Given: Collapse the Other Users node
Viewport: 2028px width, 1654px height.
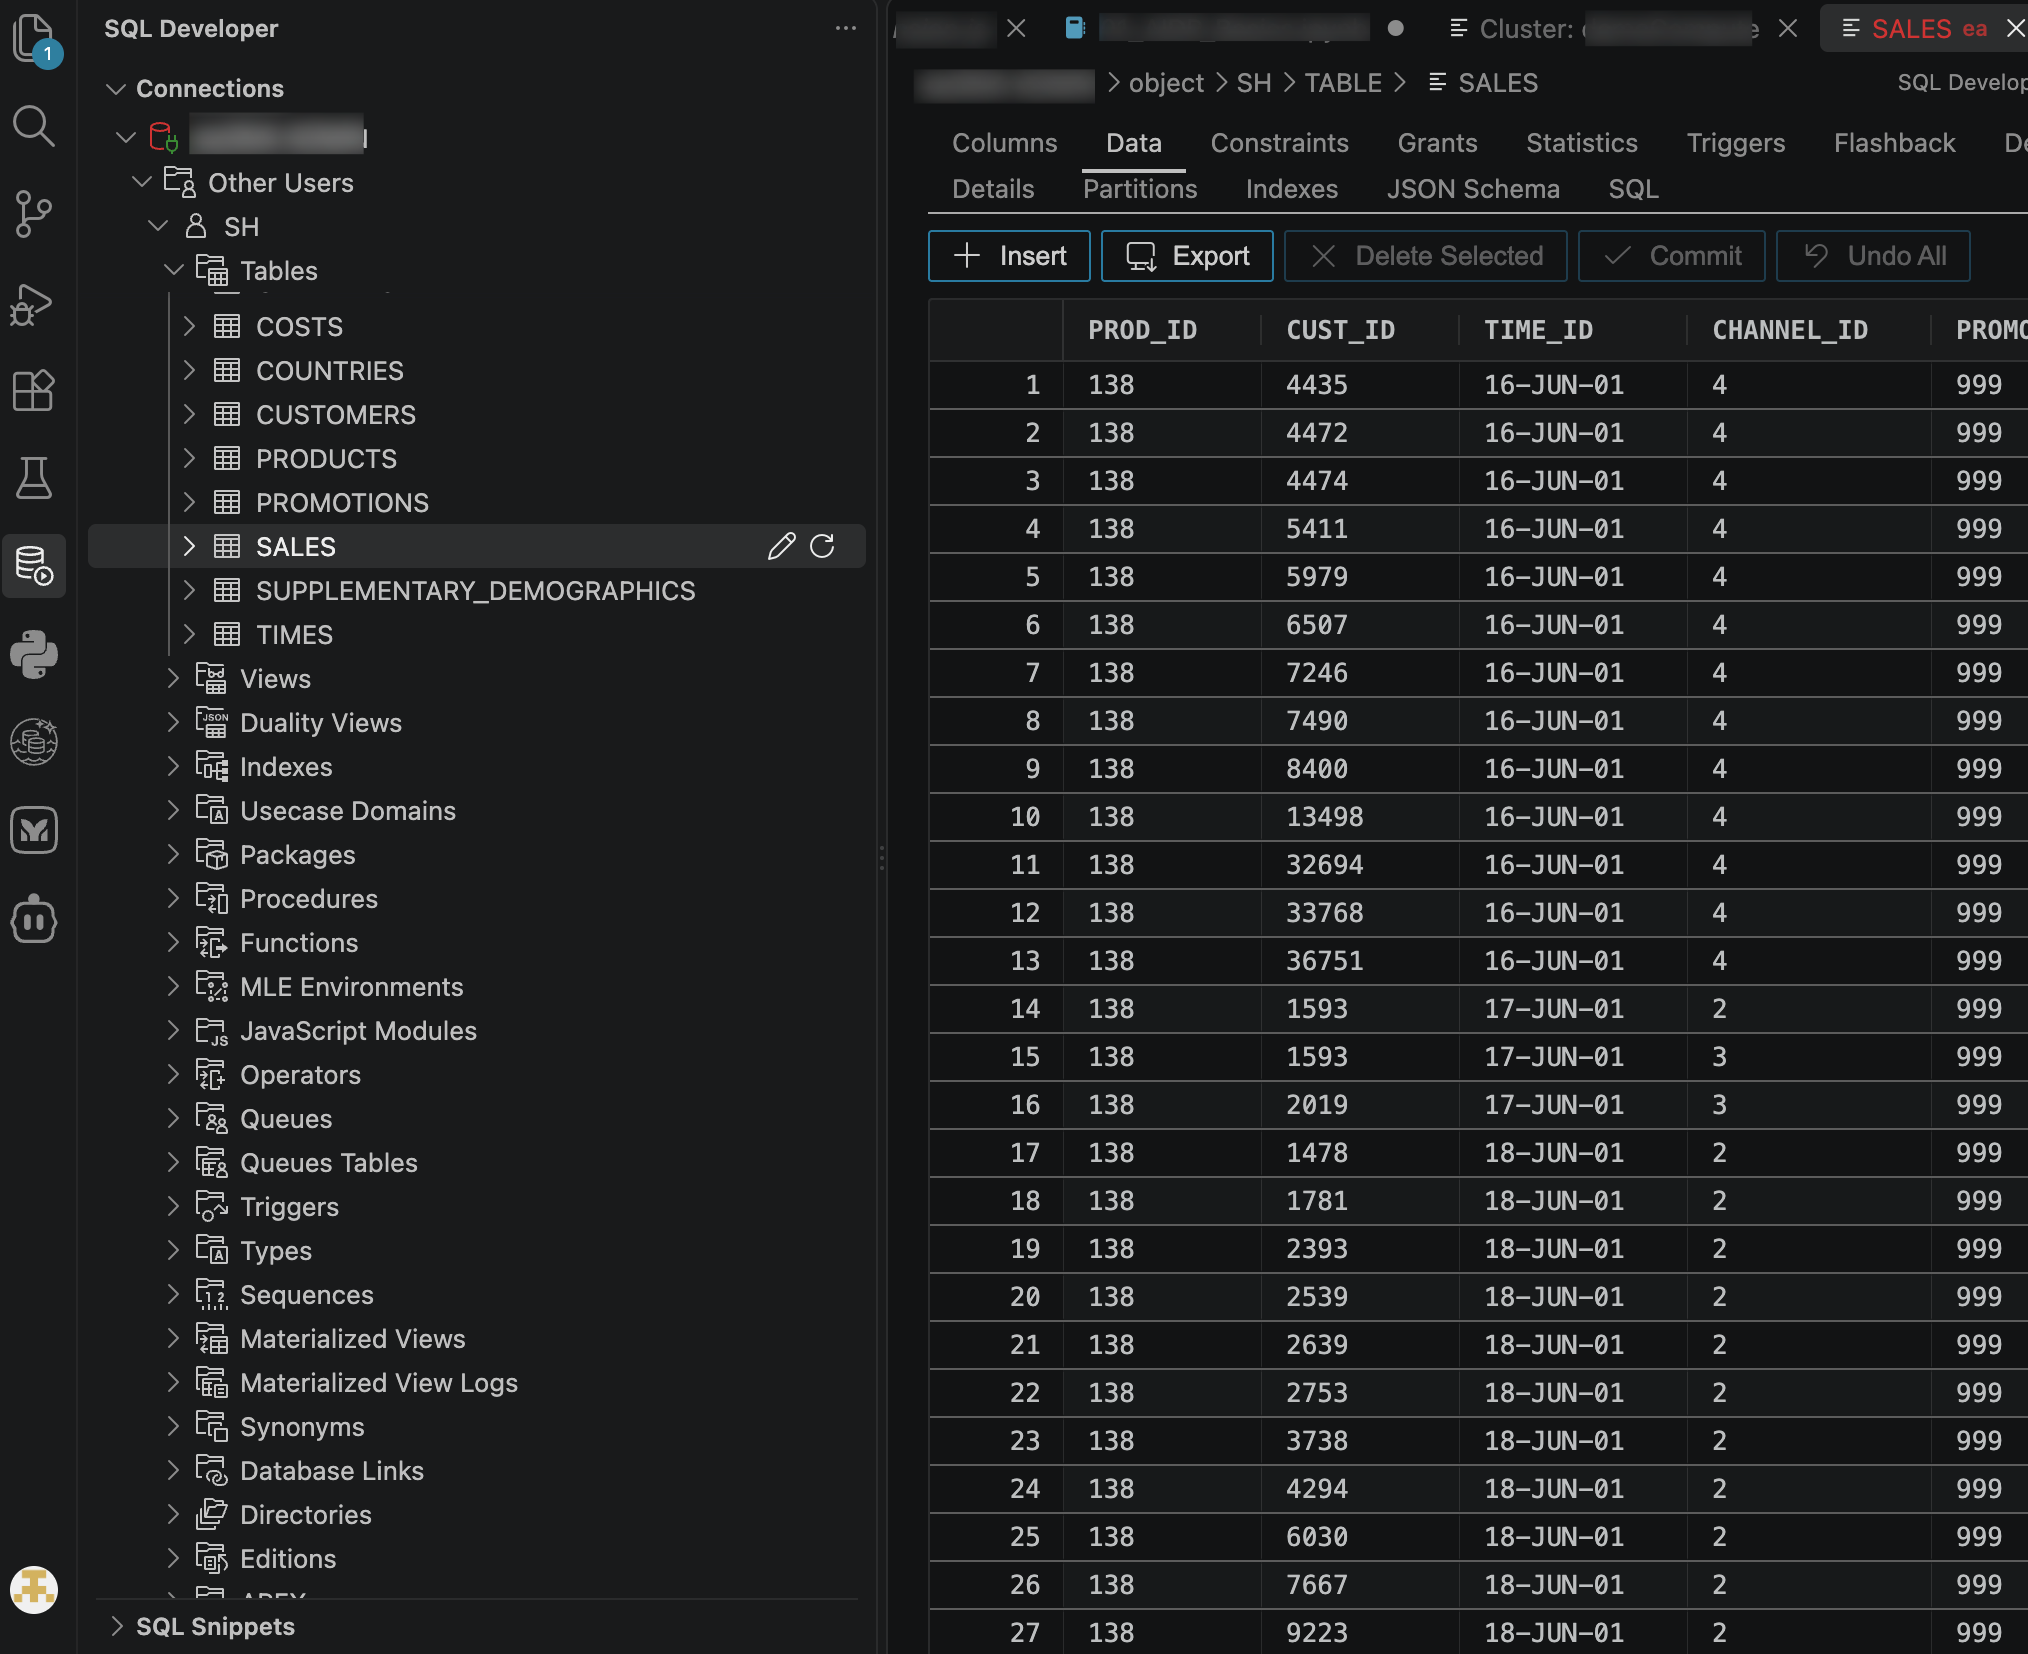Looking at the screenshot, I should [x=142, y=182].
